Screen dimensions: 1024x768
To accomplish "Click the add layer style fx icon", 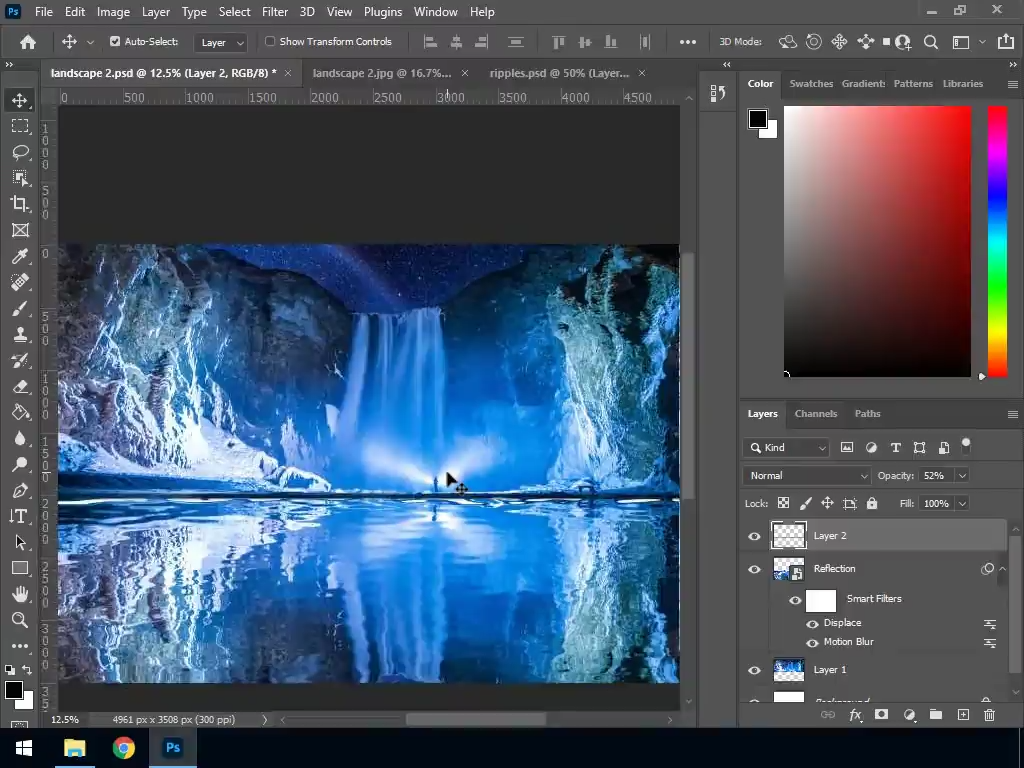I will [855, 715].
